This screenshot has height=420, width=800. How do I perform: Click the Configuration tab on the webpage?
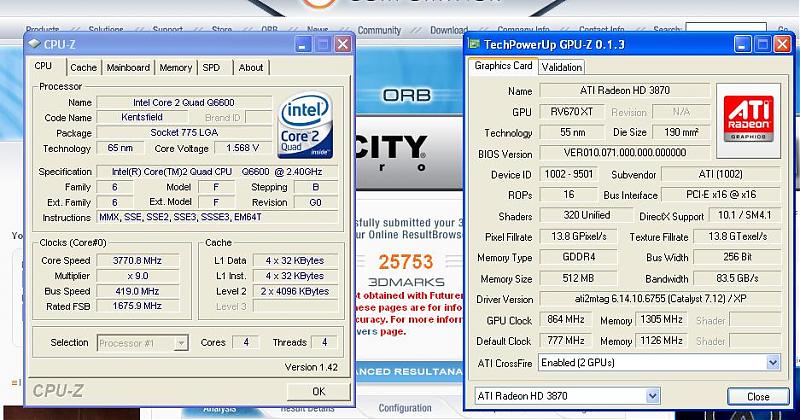tap(405, 408)
